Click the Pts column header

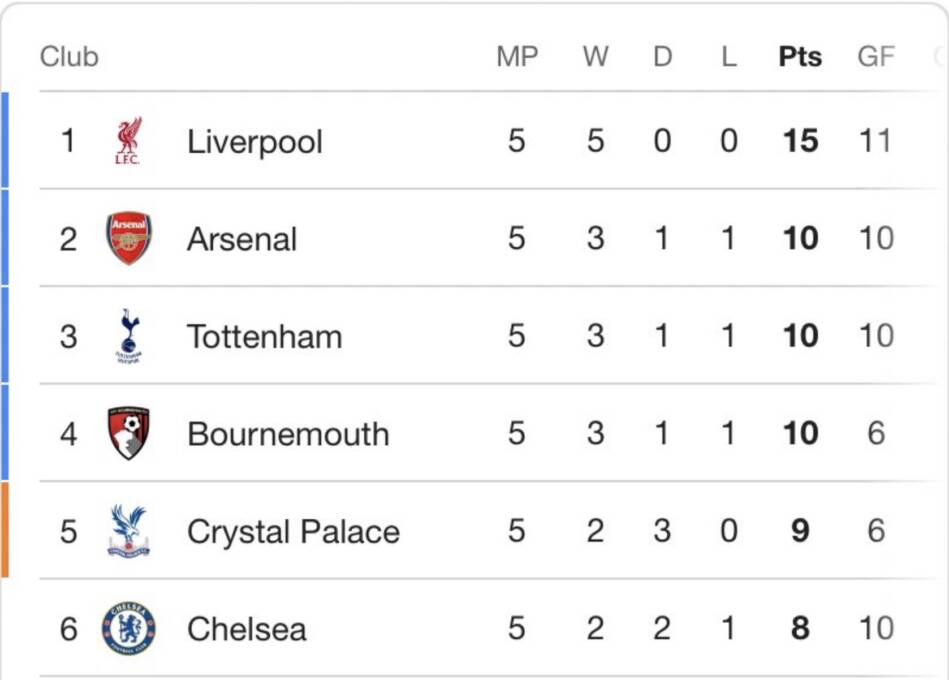click(800, 57)
